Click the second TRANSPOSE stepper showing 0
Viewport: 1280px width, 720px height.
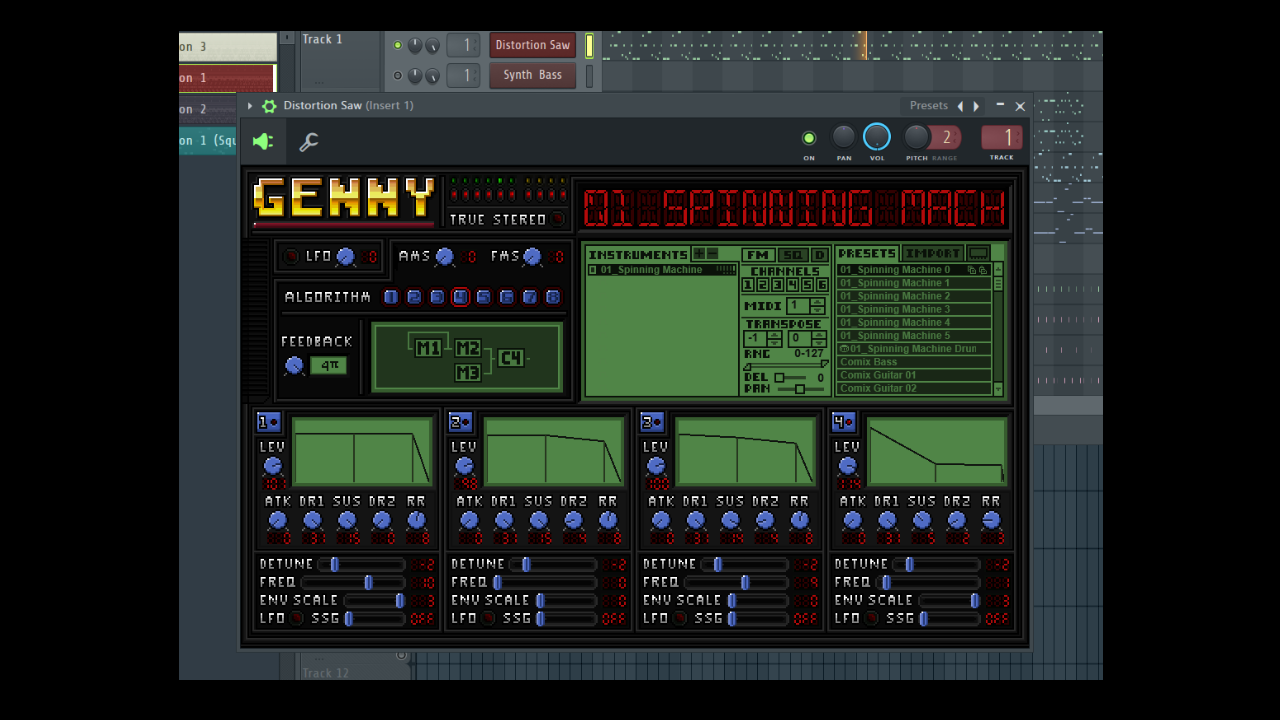[807, 339]
